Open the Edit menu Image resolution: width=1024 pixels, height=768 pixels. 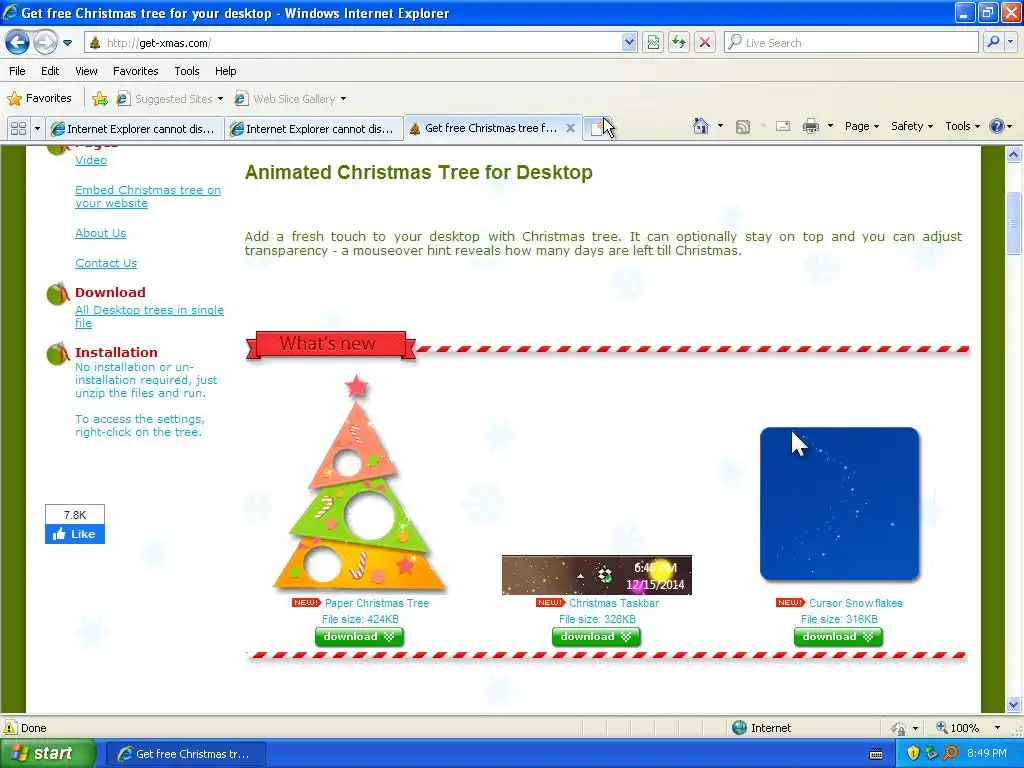point(50,71)
